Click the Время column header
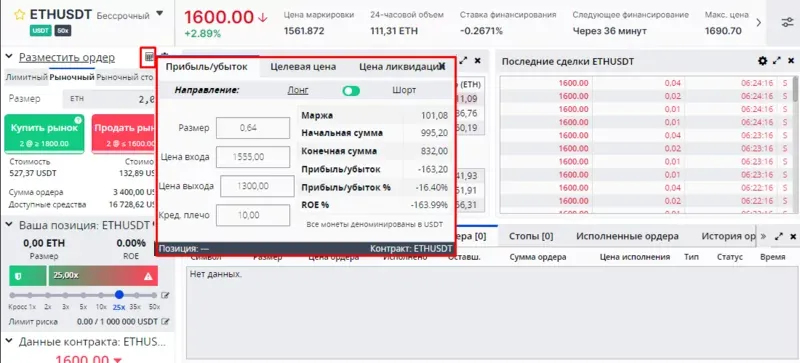800x363 pixels. (x=773, y=257)
